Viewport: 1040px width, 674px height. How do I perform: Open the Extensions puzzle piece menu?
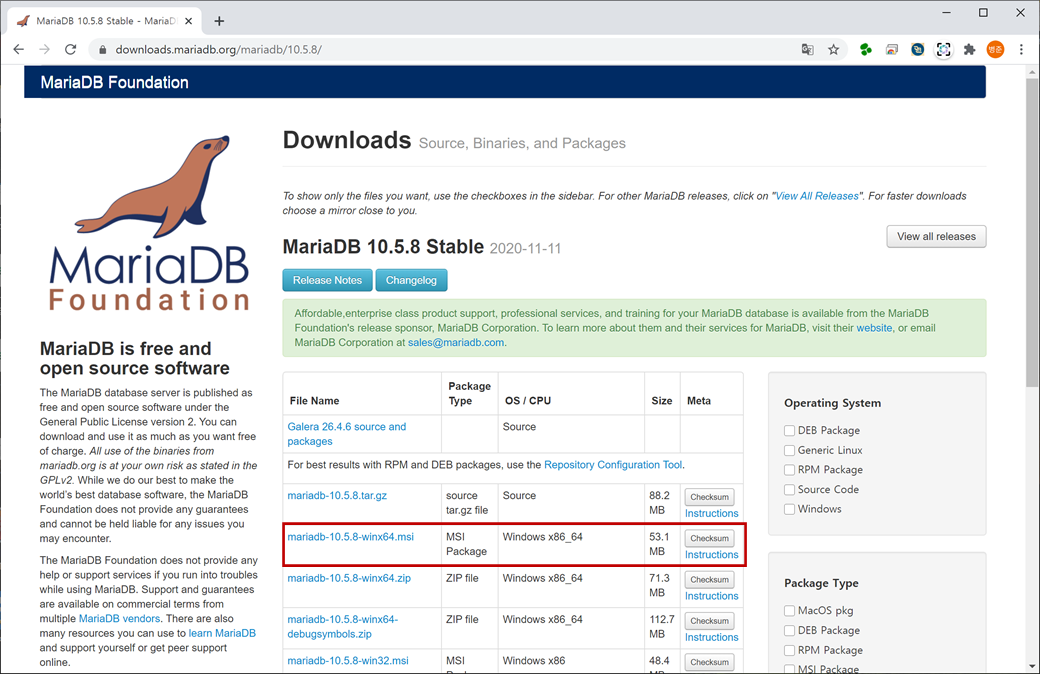tap(970, 49)
